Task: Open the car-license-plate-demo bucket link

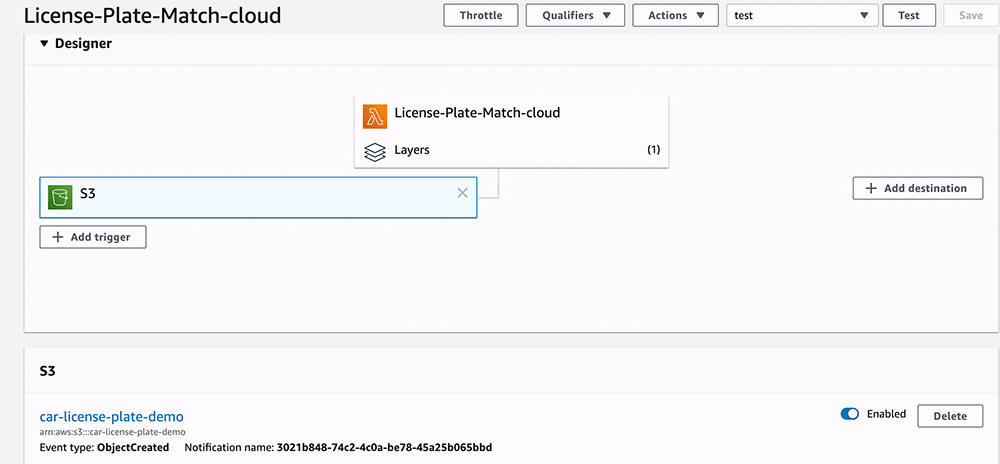Action: [112, 416]
